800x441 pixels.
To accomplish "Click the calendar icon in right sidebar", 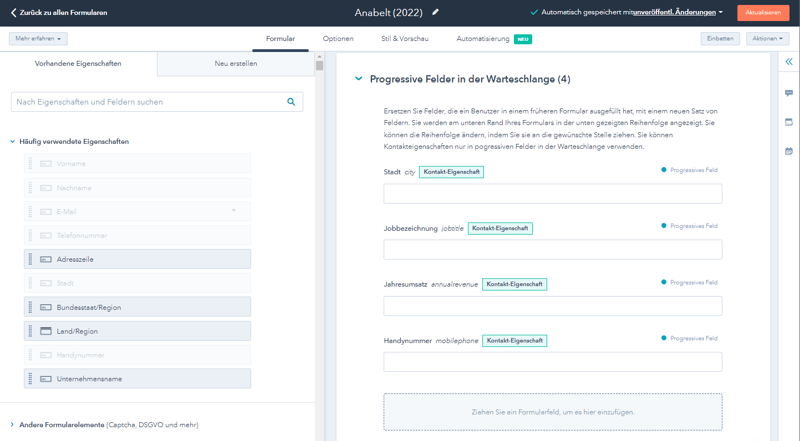I will tap(788, 152).
